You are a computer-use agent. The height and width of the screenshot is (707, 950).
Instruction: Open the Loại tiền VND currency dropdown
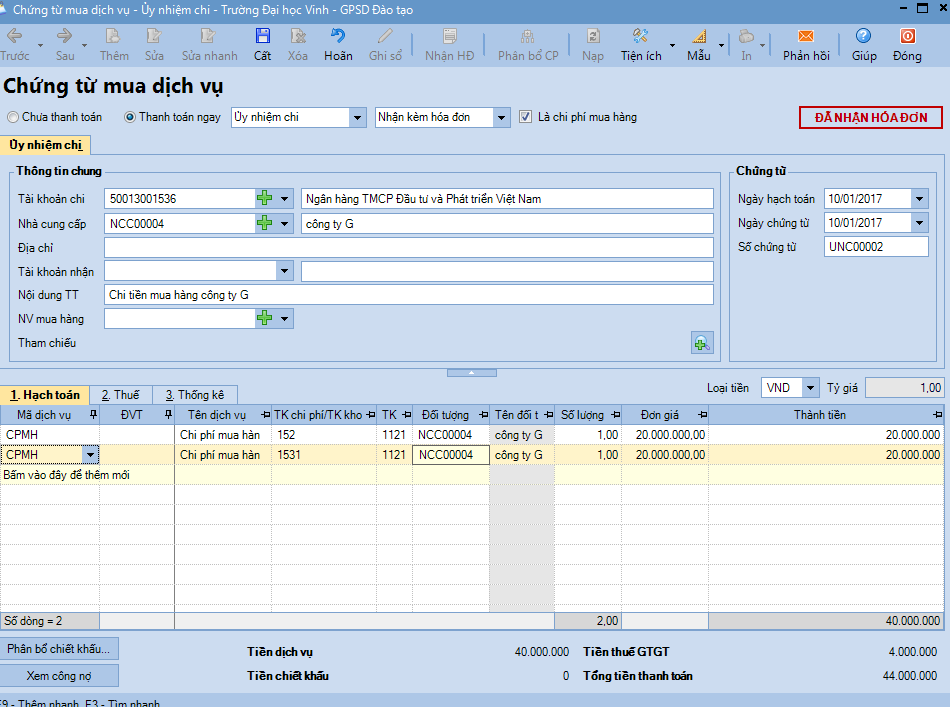click(809, 388)
